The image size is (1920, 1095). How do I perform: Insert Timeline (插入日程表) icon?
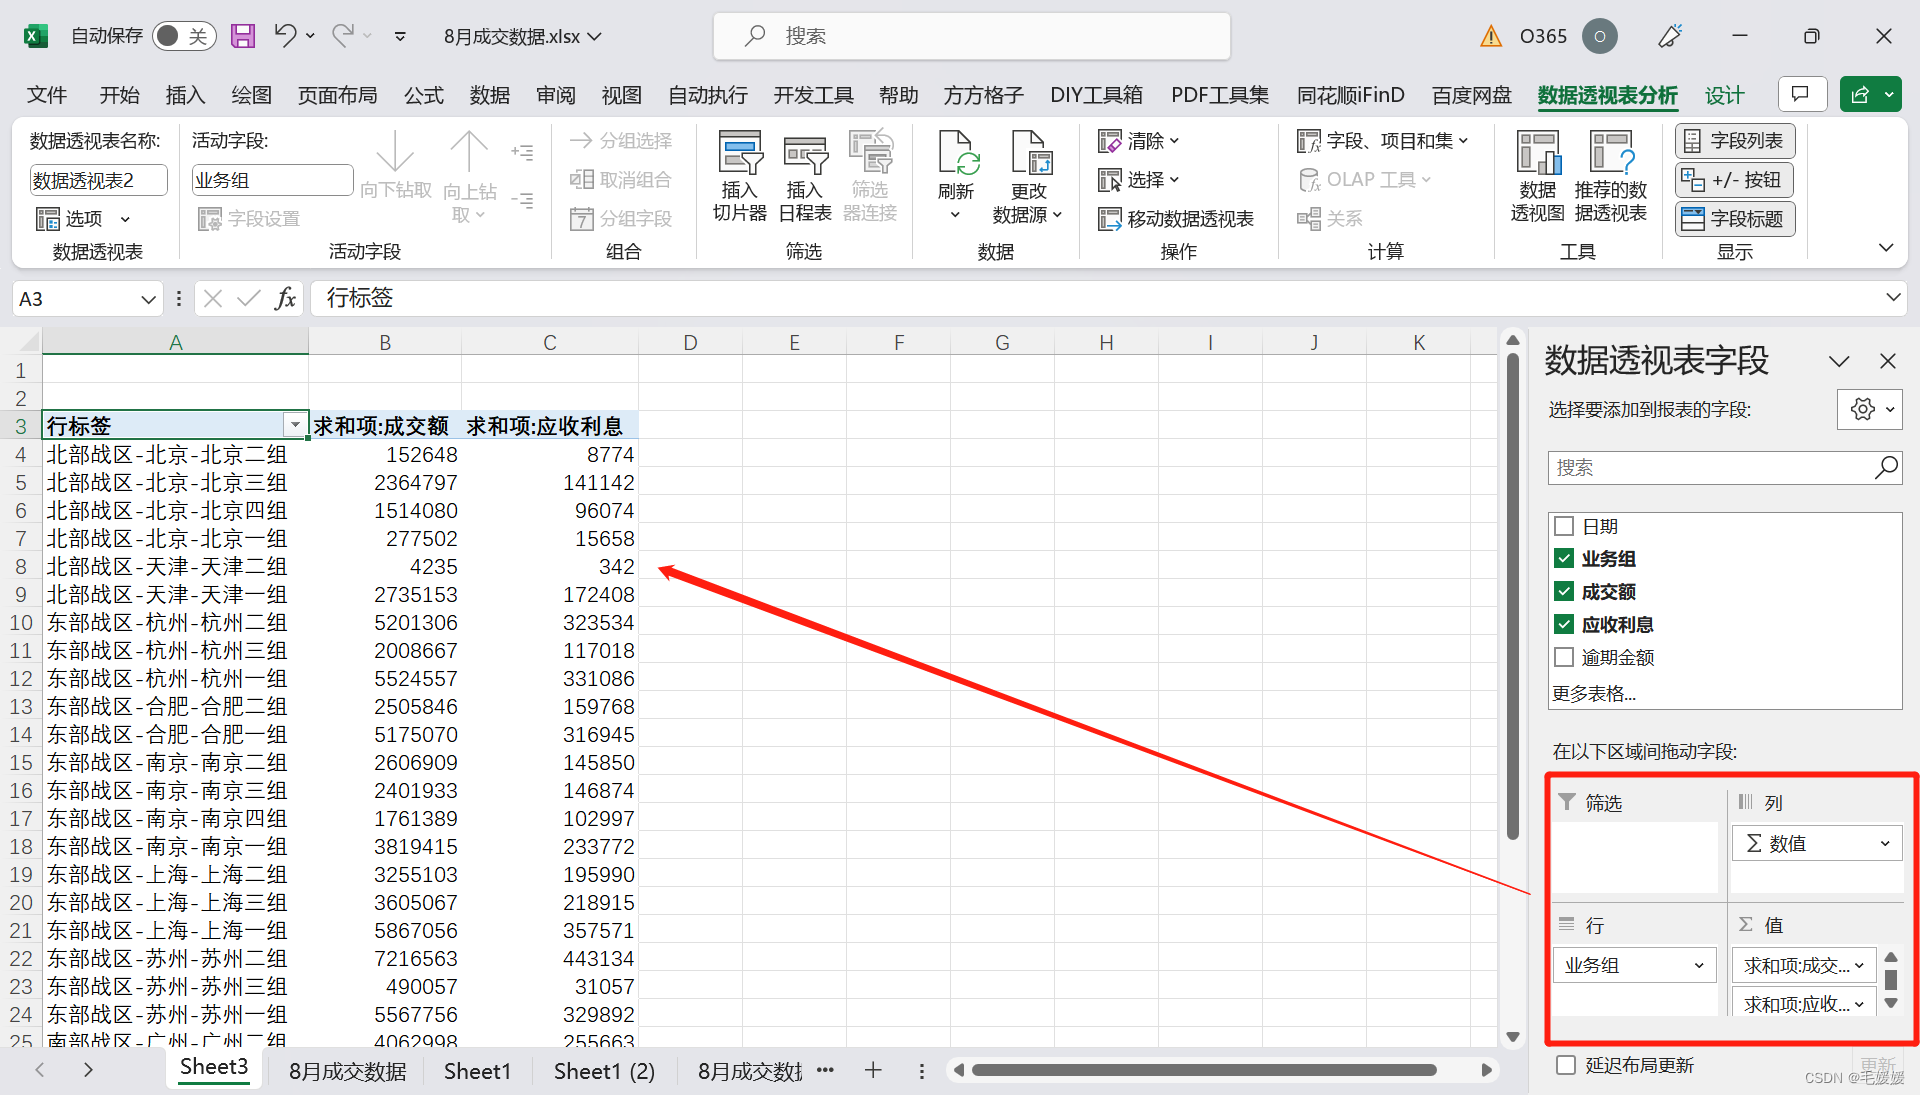point(805,153)
